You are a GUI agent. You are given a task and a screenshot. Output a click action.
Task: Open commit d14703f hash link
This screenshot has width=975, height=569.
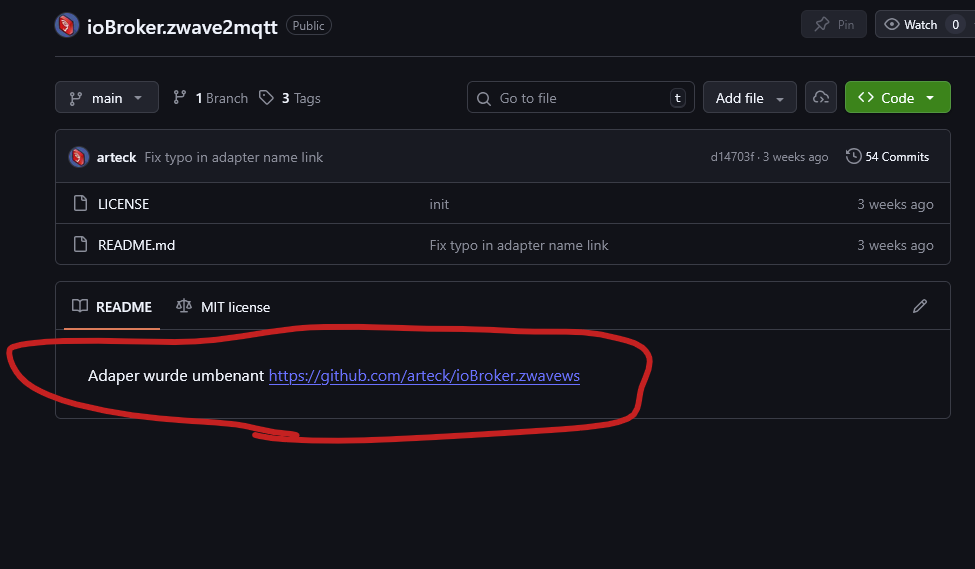coord(734,157)
